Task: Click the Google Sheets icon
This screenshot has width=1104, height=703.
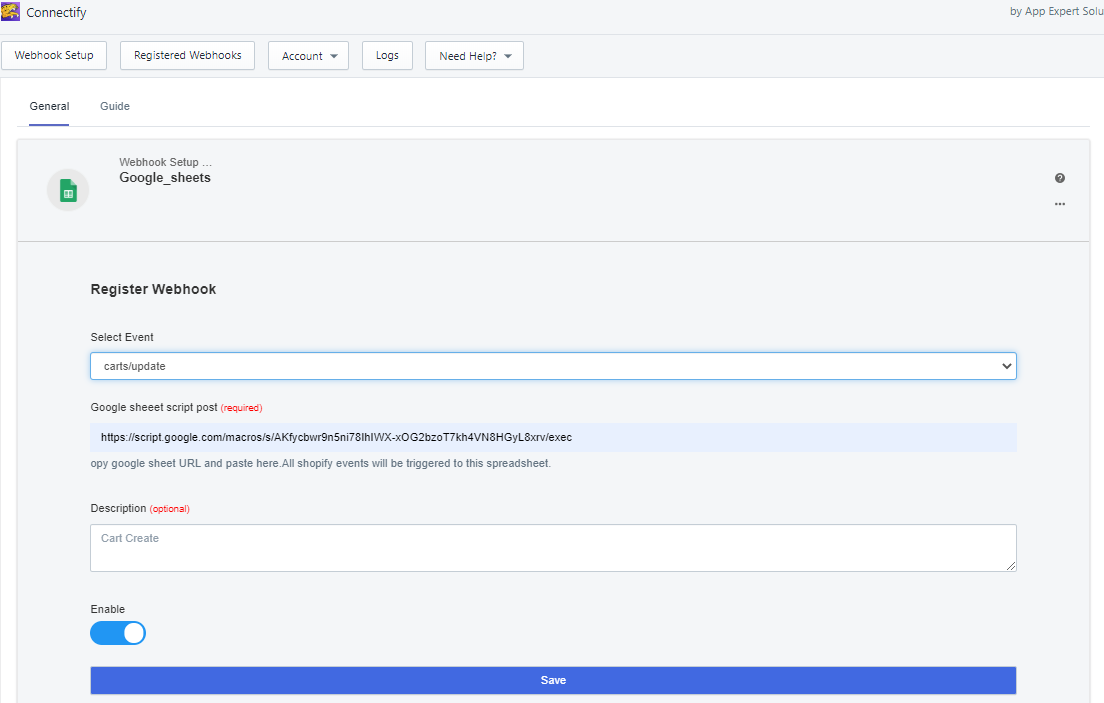Action: [x=68, y=190]
